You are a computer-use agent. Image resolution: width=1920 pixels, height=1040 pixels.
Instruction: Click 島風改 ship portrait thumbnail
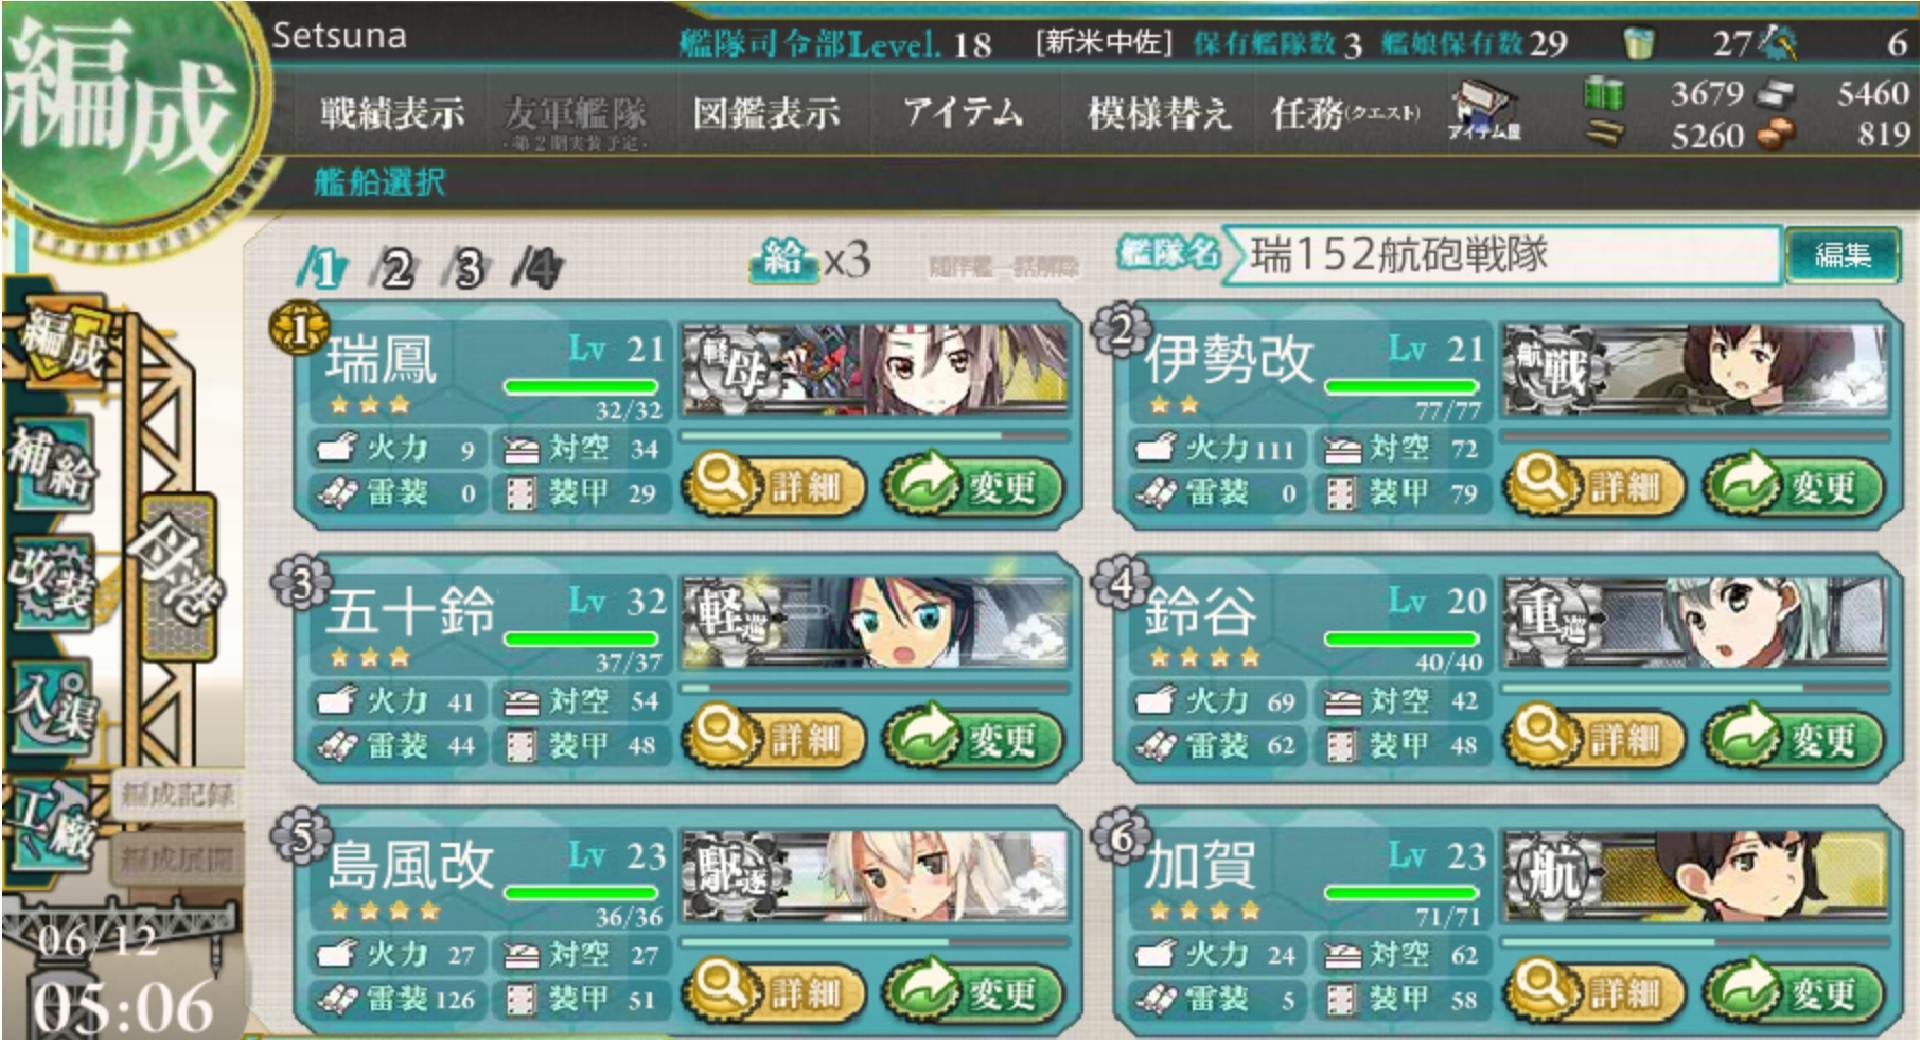[876, 876]
